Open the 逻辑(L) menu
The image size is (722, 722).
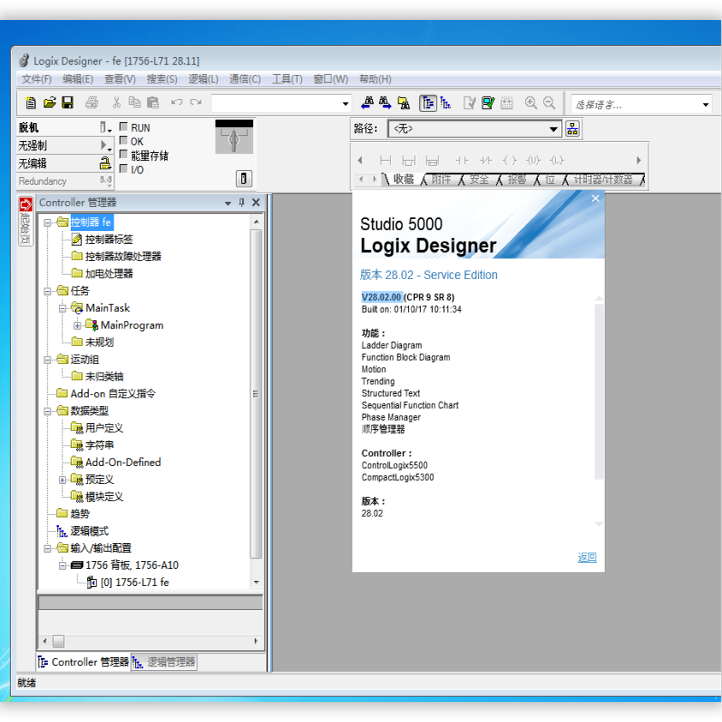(203, 79)
